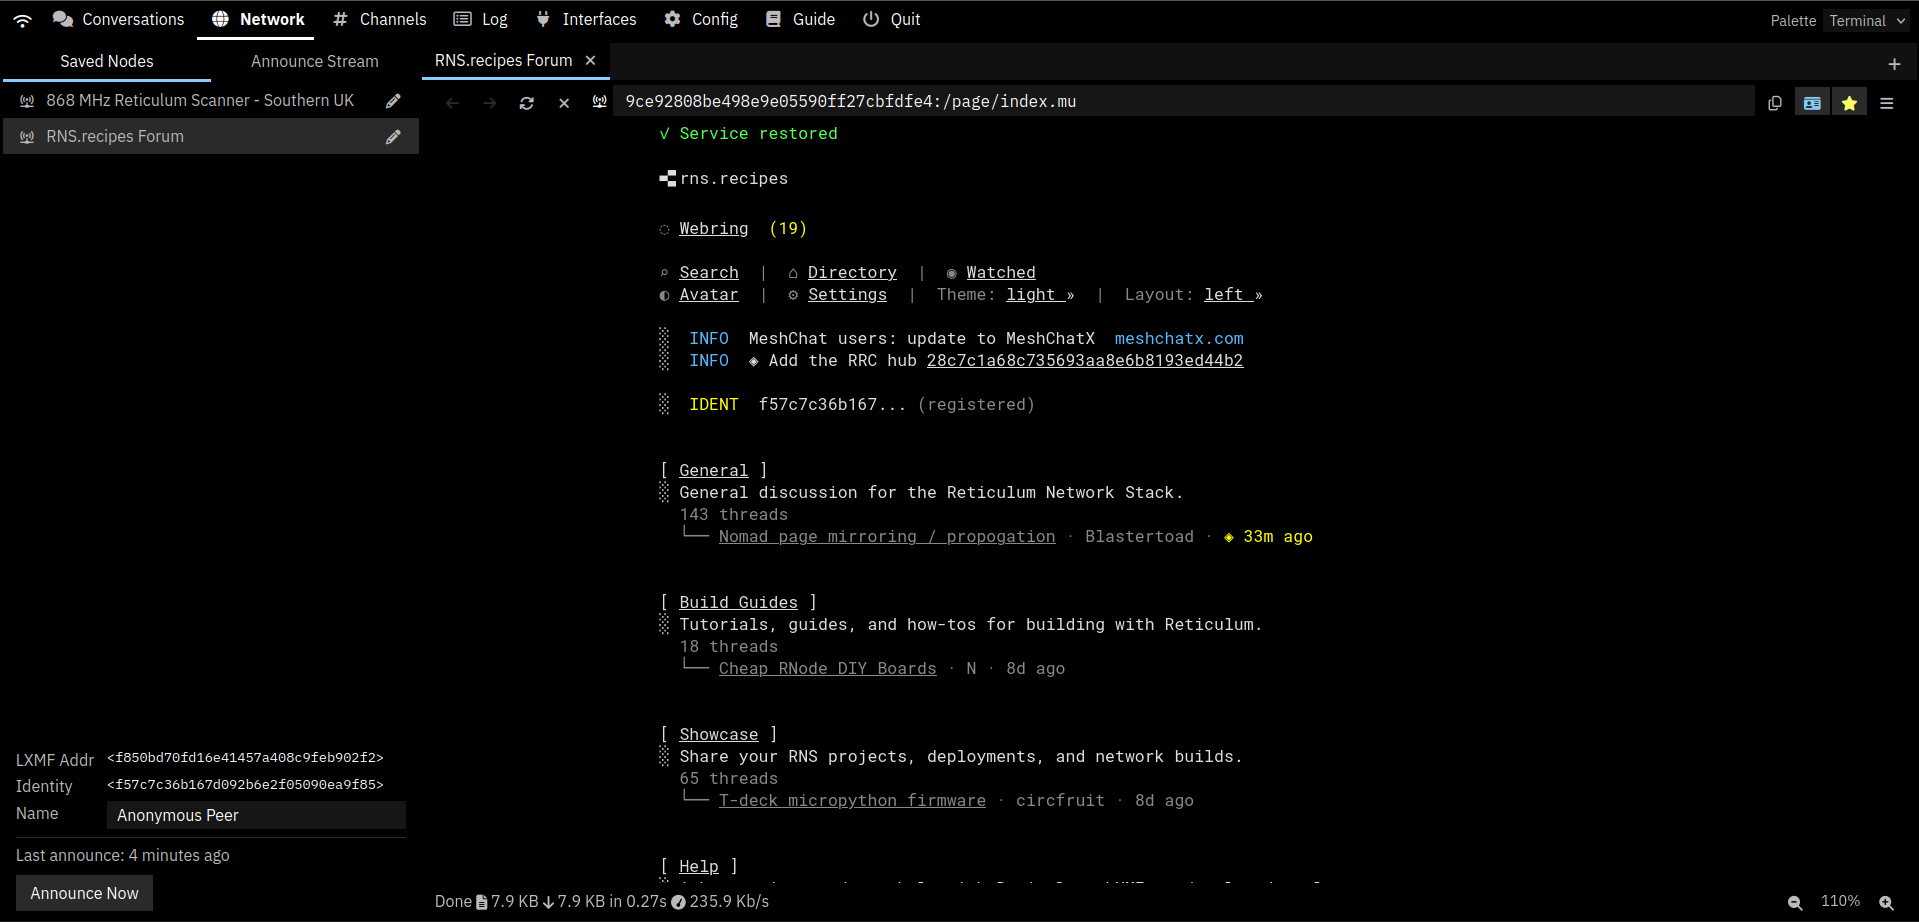Click the node icon beside the address bar
The height and width of the screenshot is (922, 1919).
[600, 102]
